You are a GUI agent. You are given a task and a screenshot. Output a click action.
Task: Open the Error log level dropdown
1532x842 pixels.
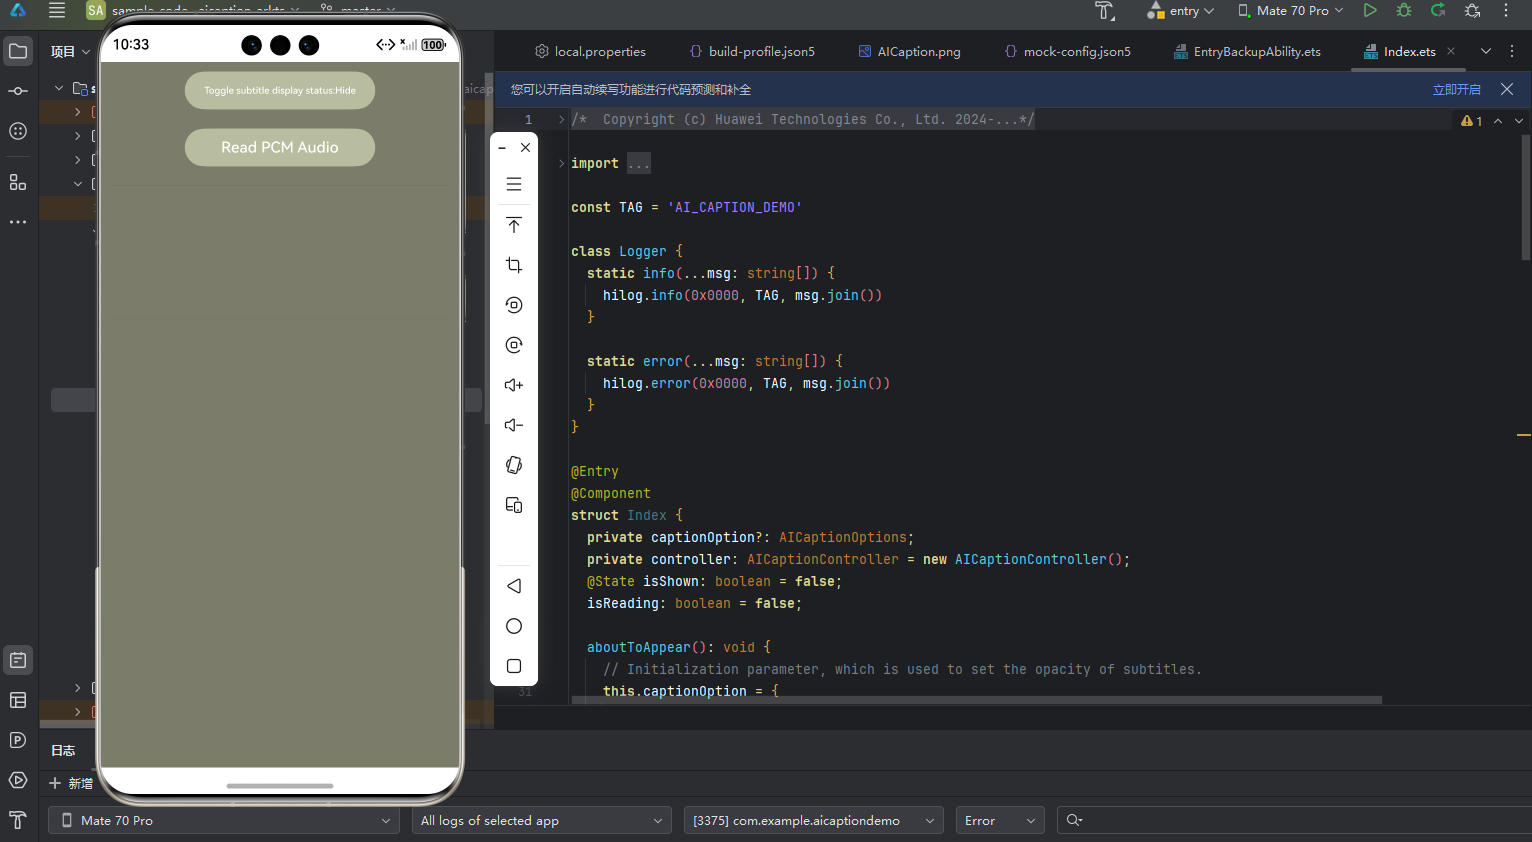(999, 820)
